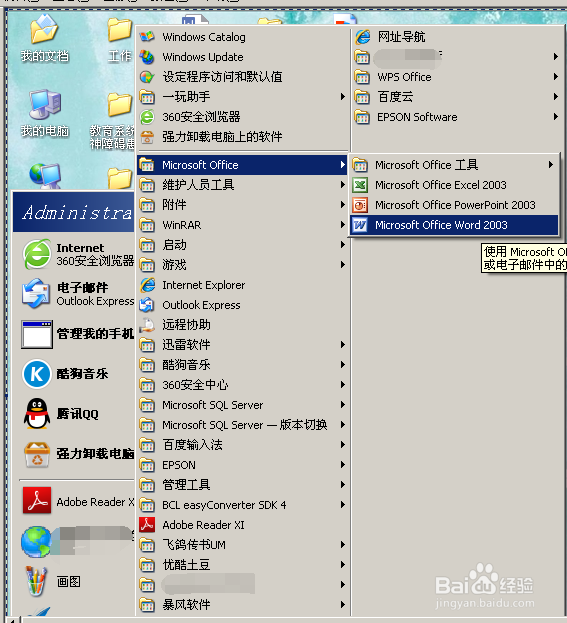Expand Microsoft Office 工具 submenu arrow
The image size is (567, 623).
click(x=551, y=164)
